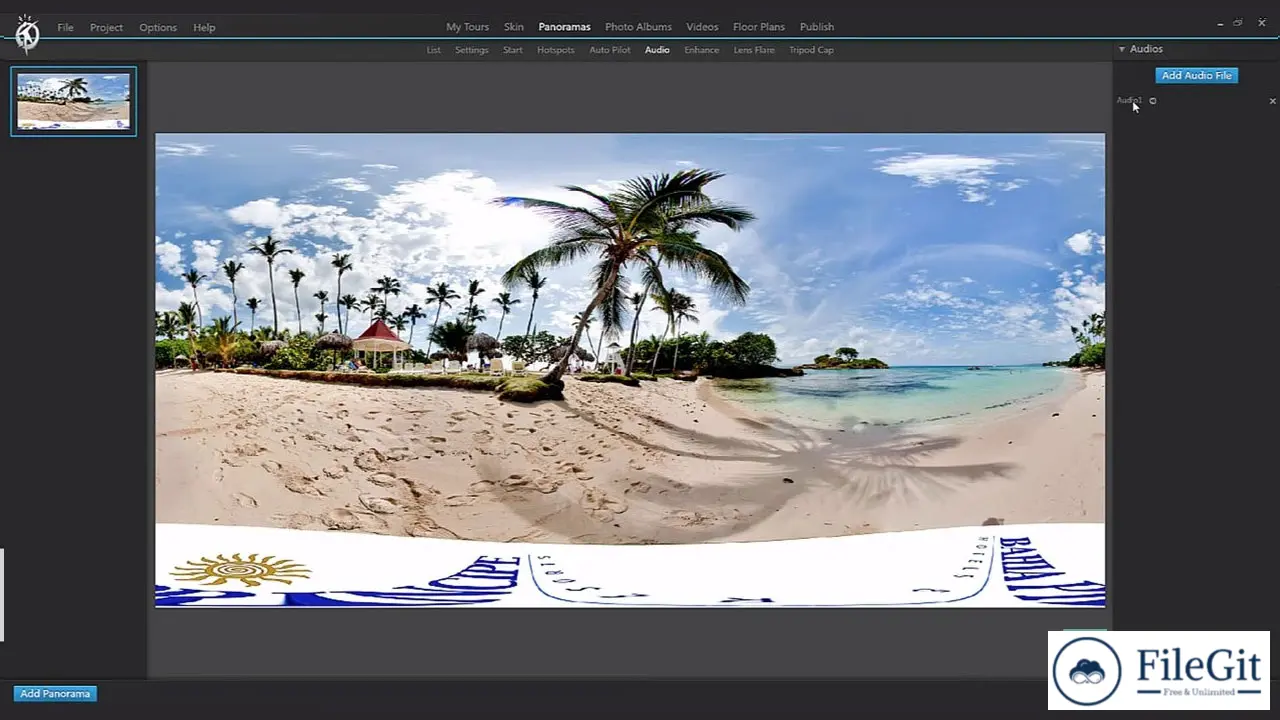
Task: Switch to the Skin section
Action: pyautogui.click(x=514, y=27)
